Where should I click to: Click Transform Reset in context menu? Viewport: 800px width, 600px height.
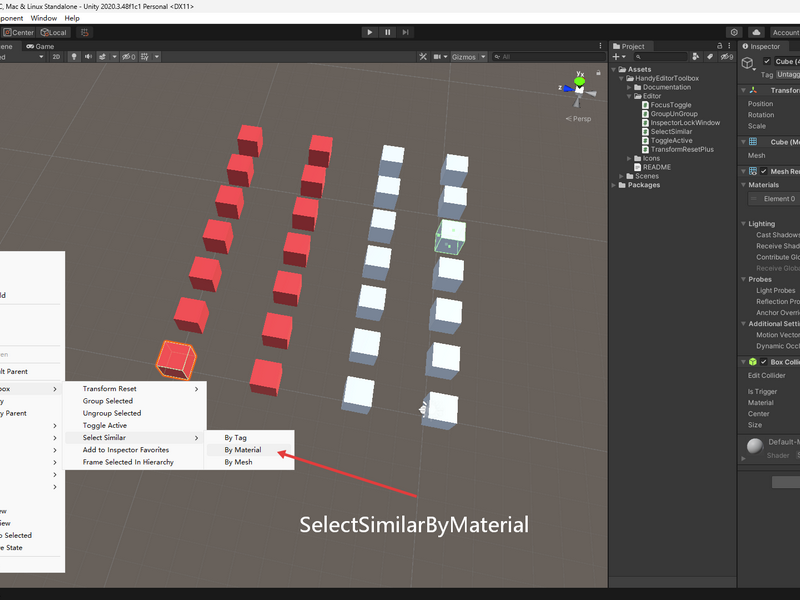coord(135,389)
